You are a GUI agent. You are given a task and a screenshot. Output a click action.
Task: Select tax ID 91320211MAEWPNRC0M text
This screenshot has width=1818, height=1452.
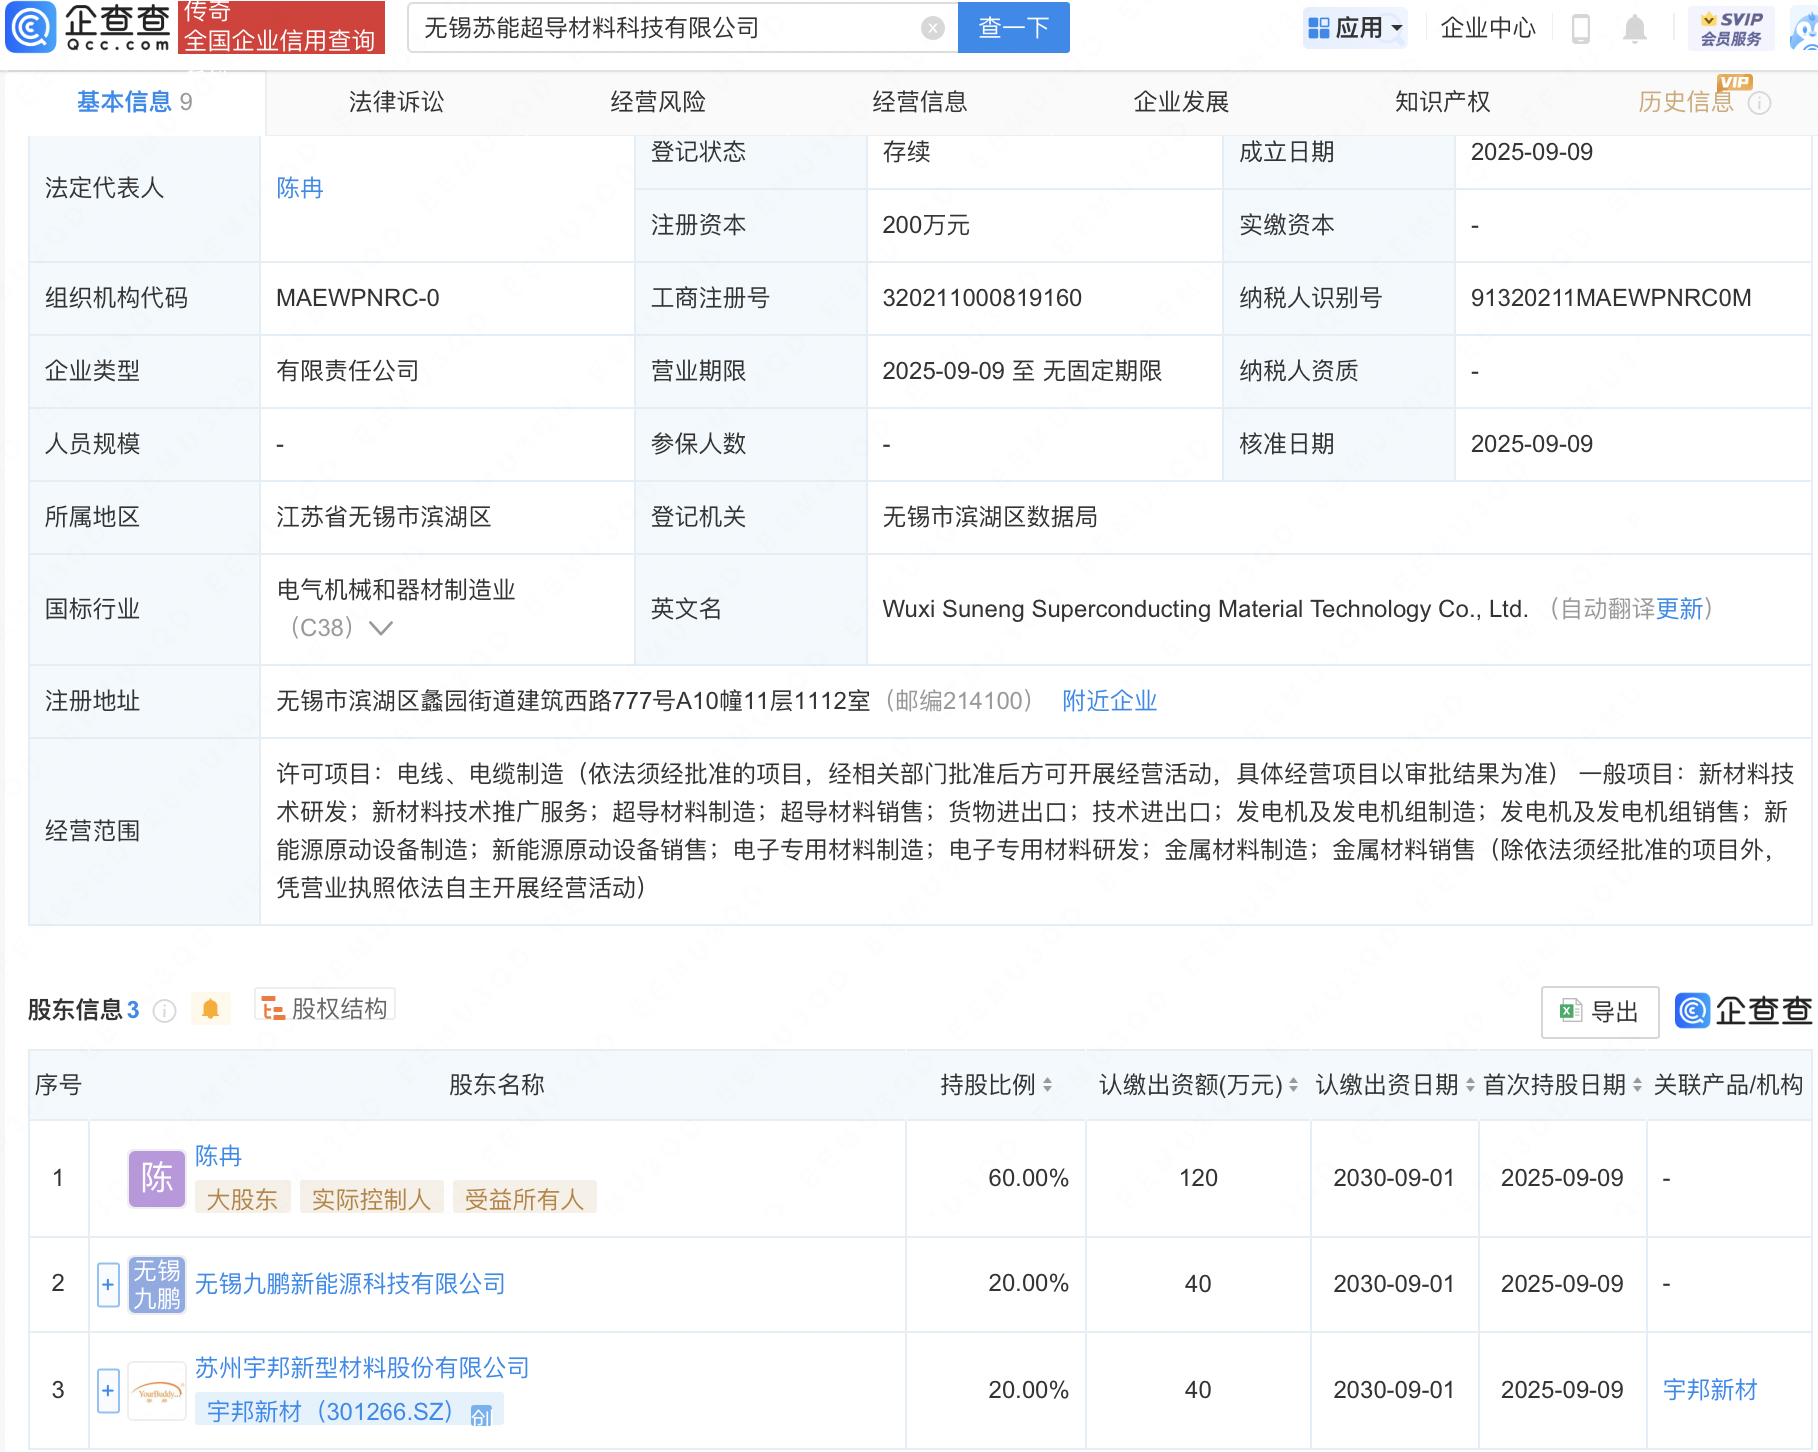1610,298
